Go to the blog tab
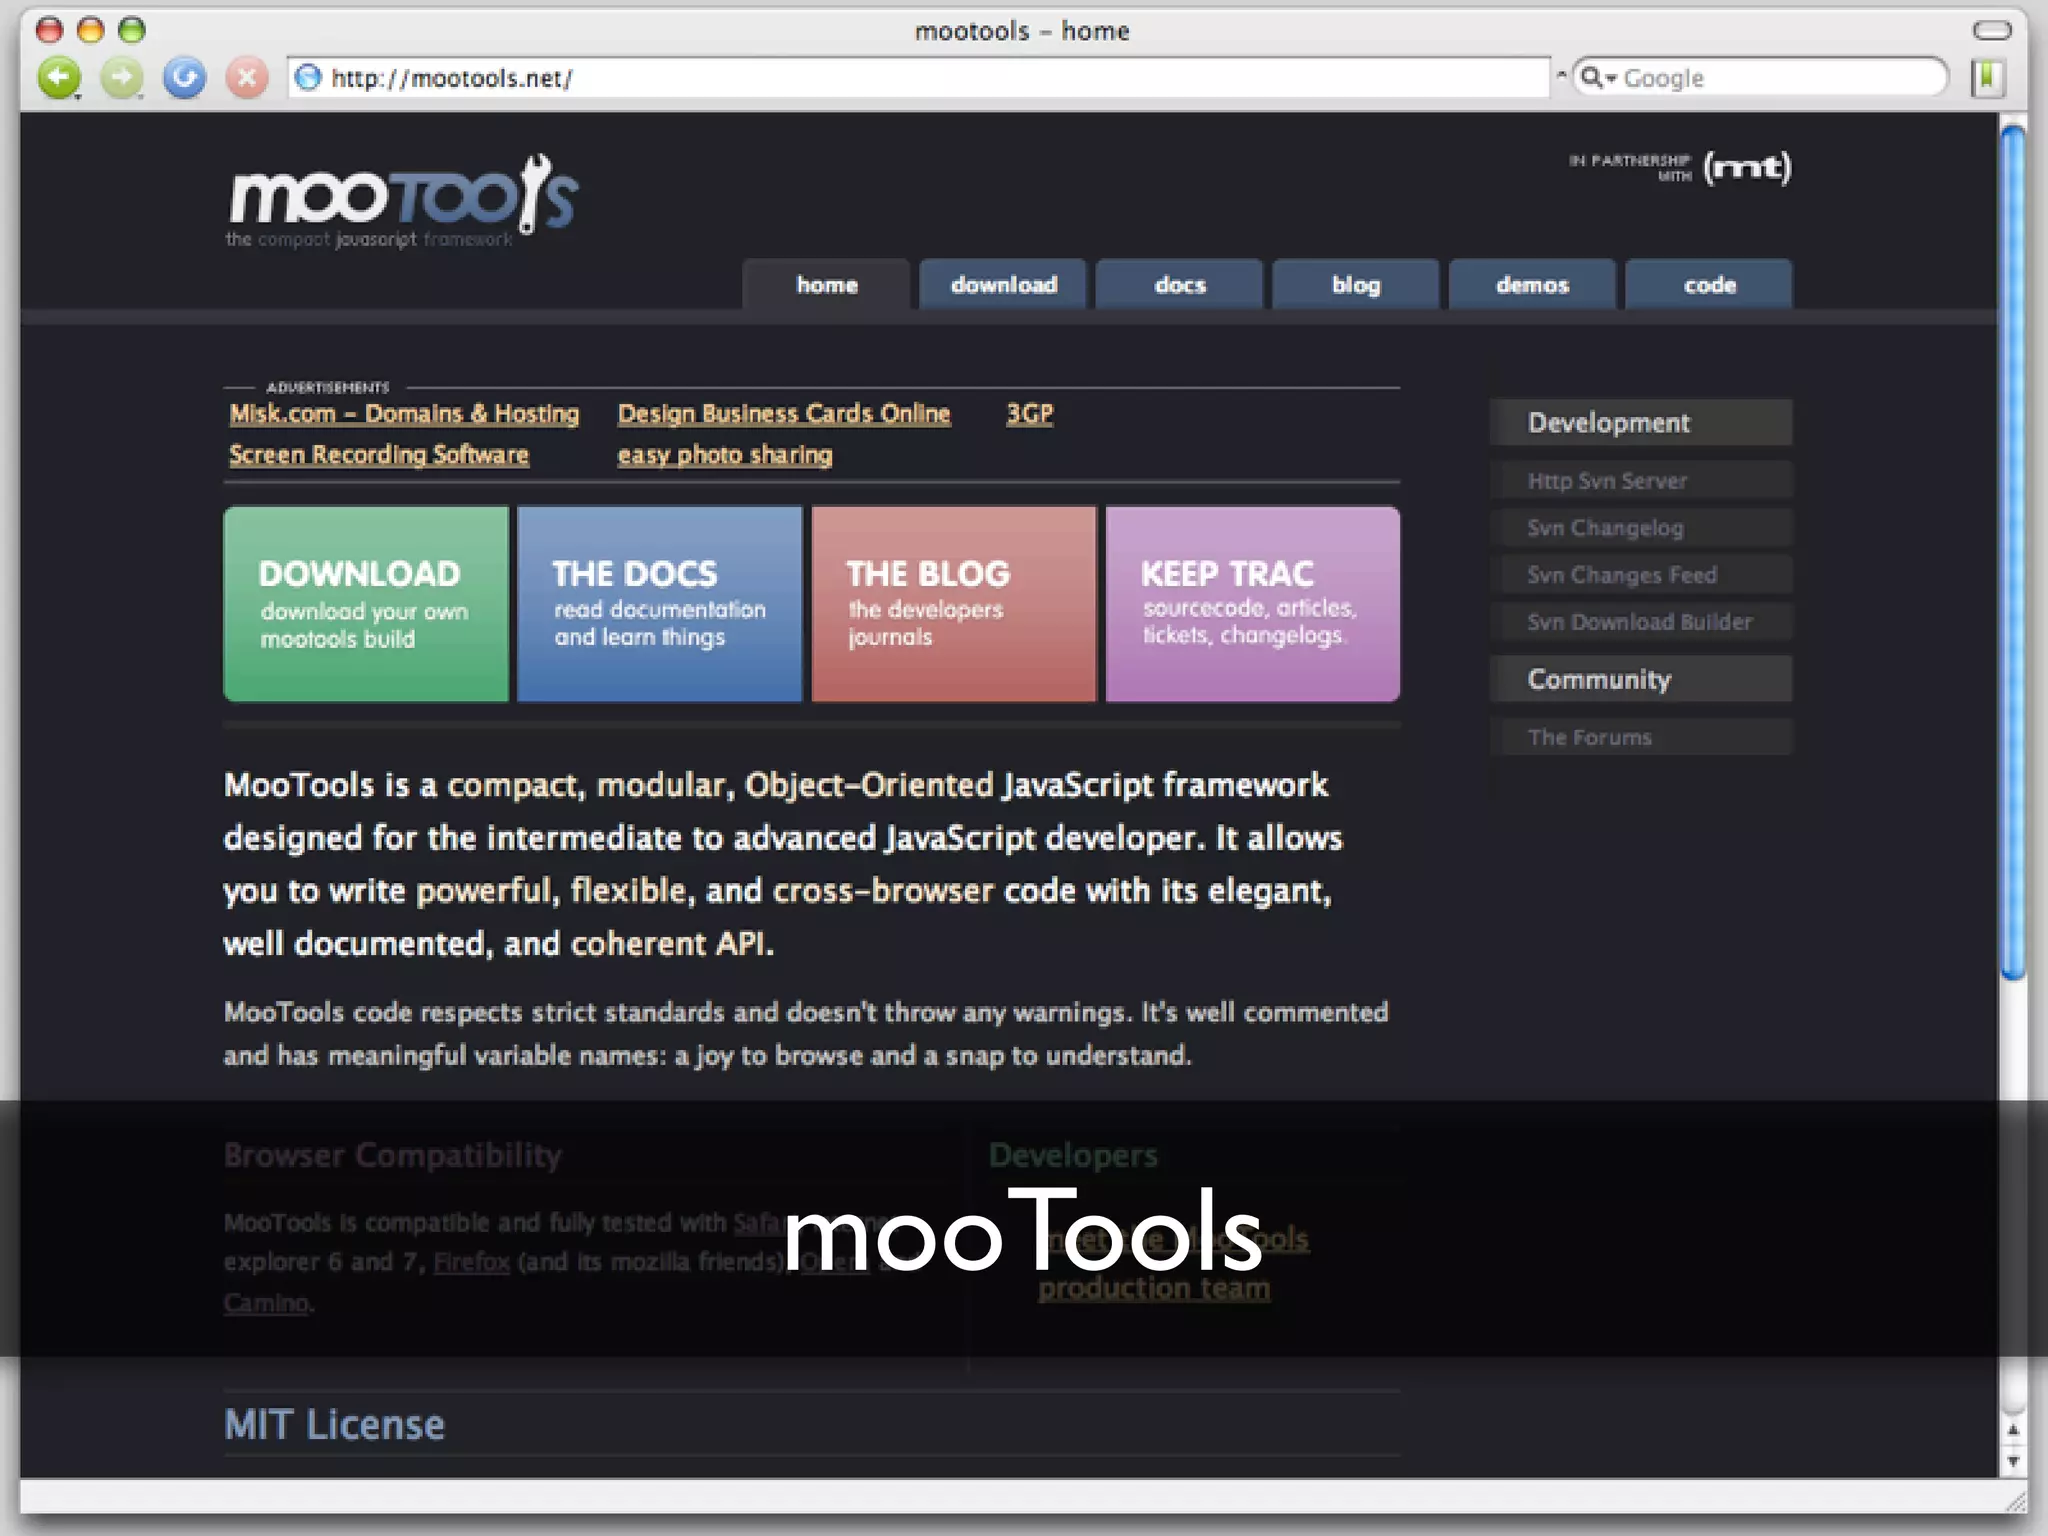The image size is (2048, 1536). [1356, 285]
